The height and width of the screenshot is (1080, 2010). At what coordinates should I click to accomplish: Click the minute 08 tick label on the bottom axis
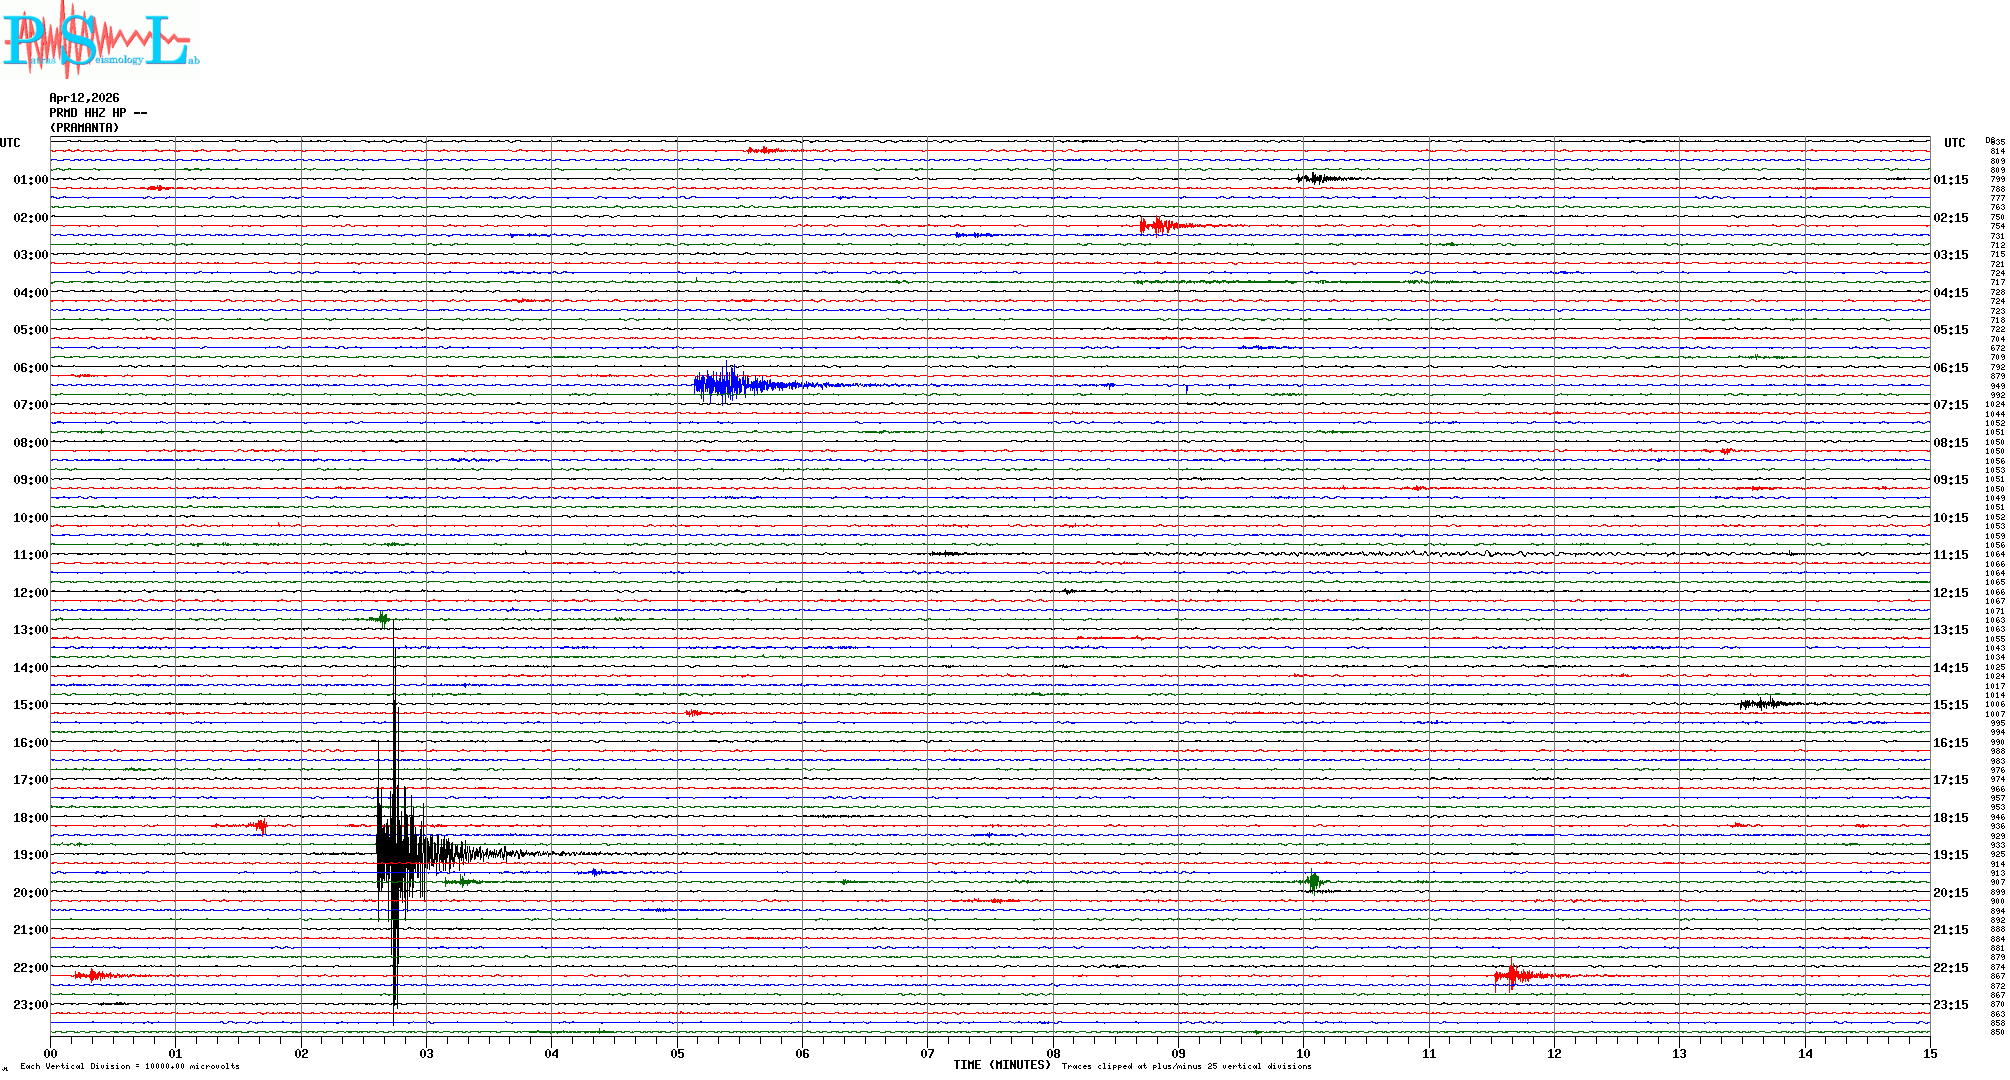click(x=1053, y=1053)
